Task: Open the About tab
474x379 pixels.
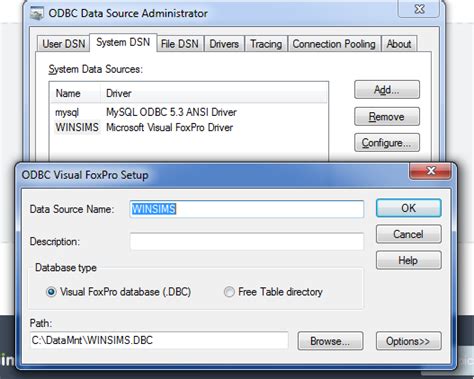Action: tap(399, 44)
